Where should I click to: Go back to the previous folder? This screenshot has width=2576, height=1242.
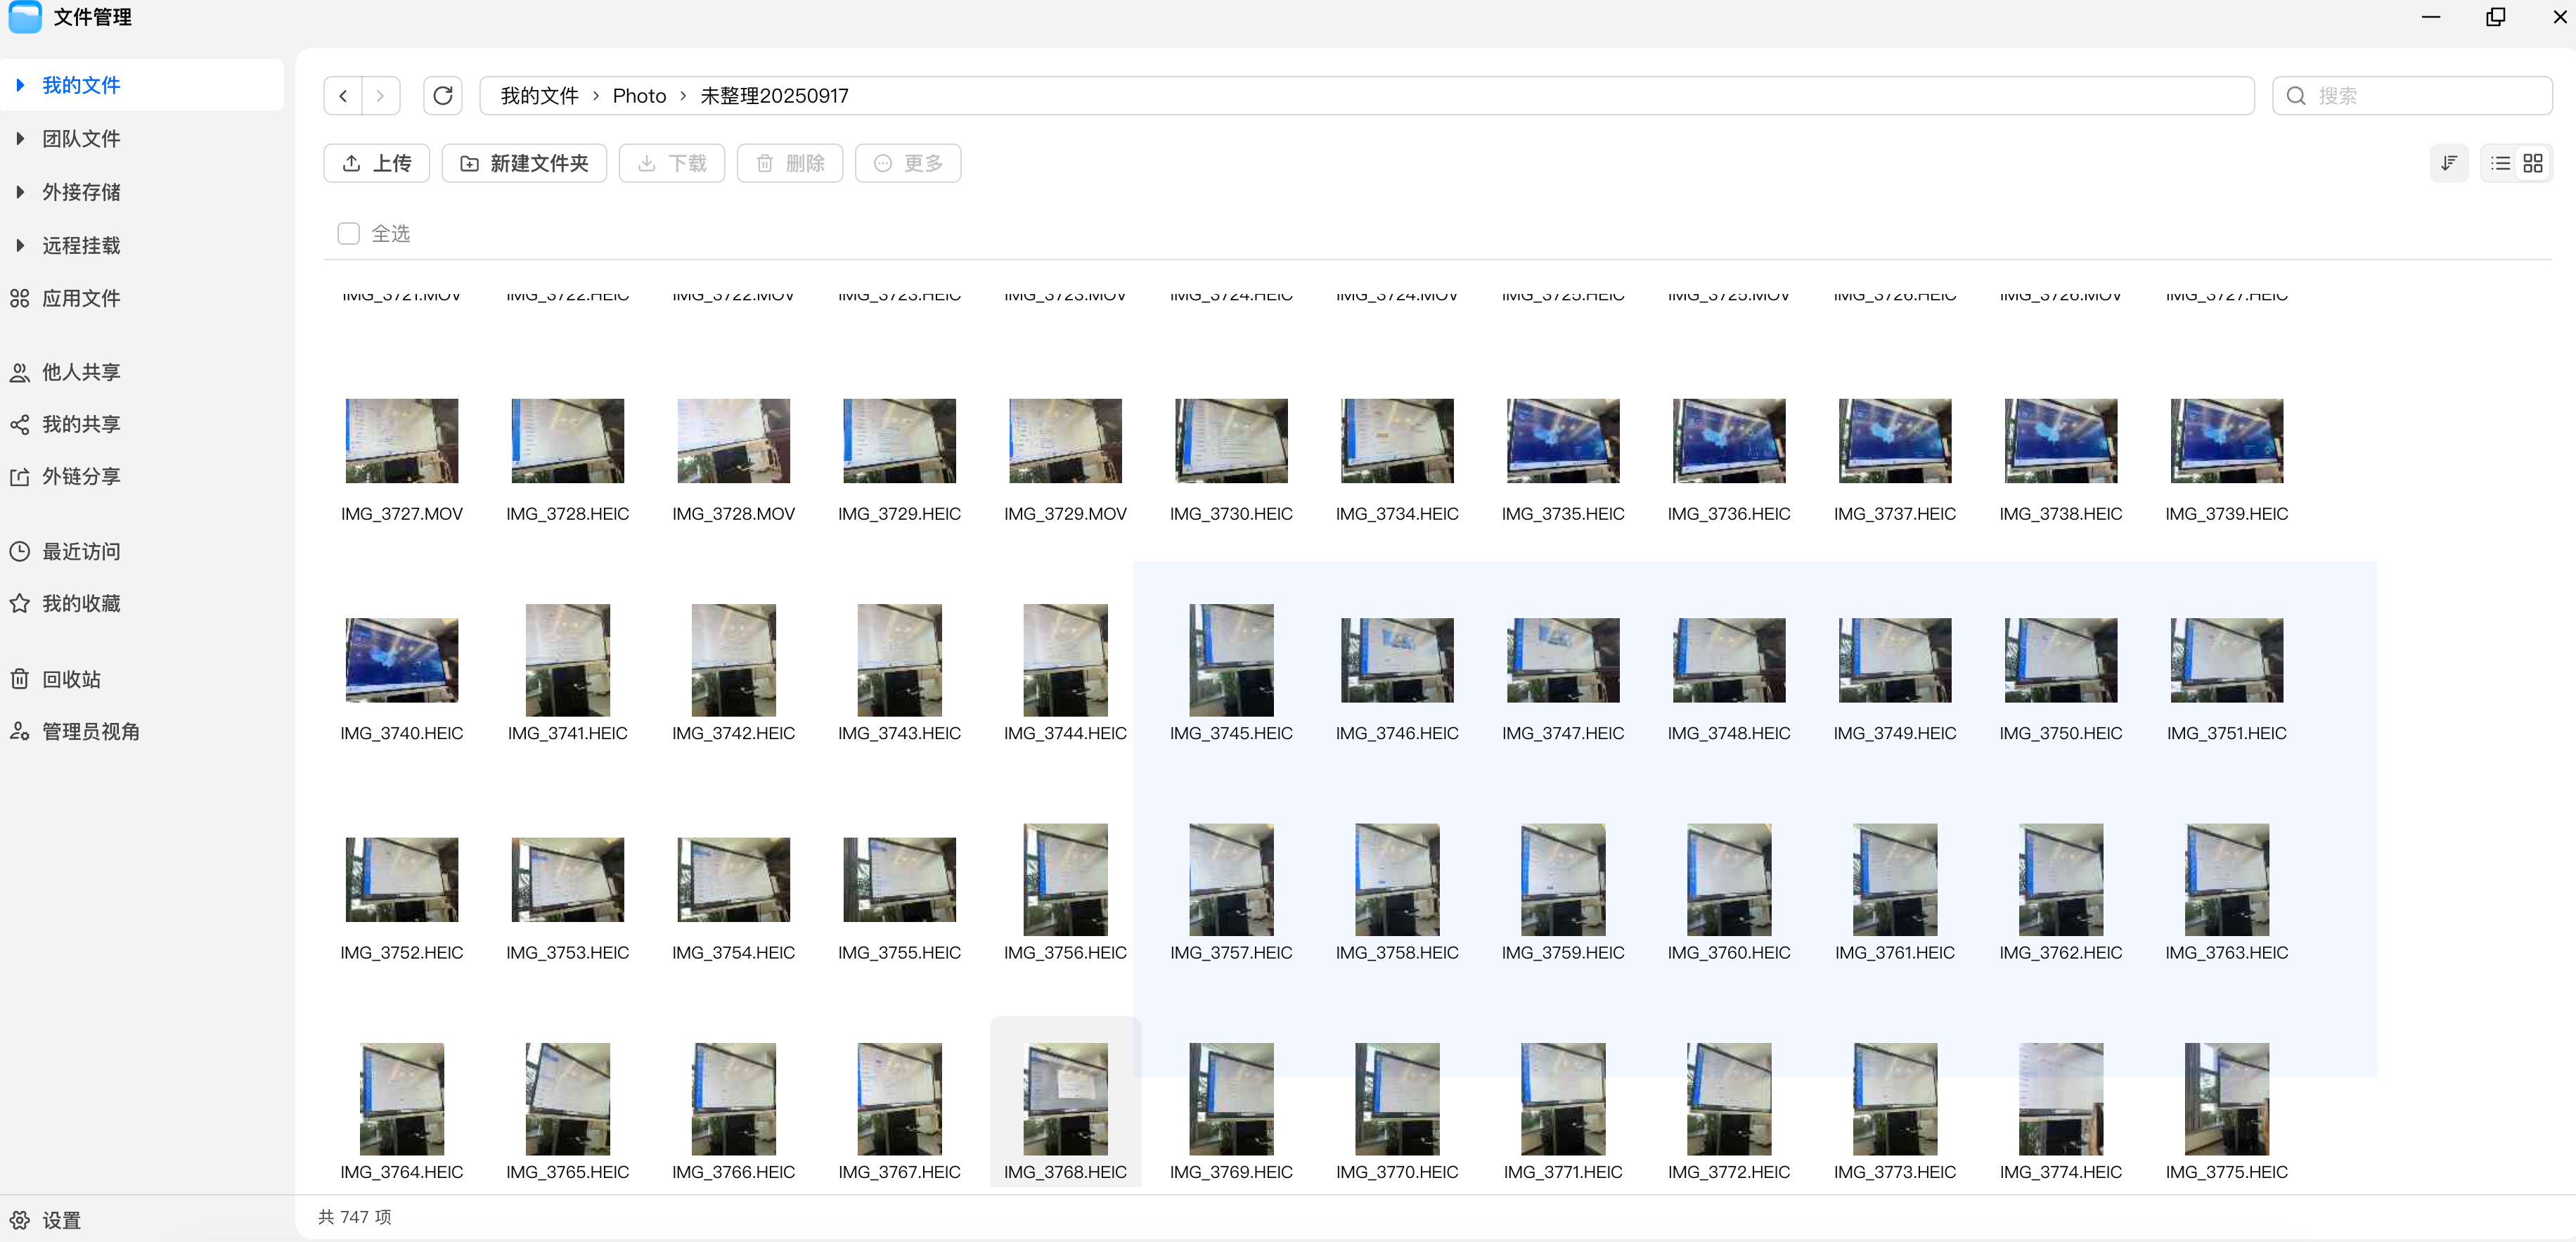[x=343, y=96]
